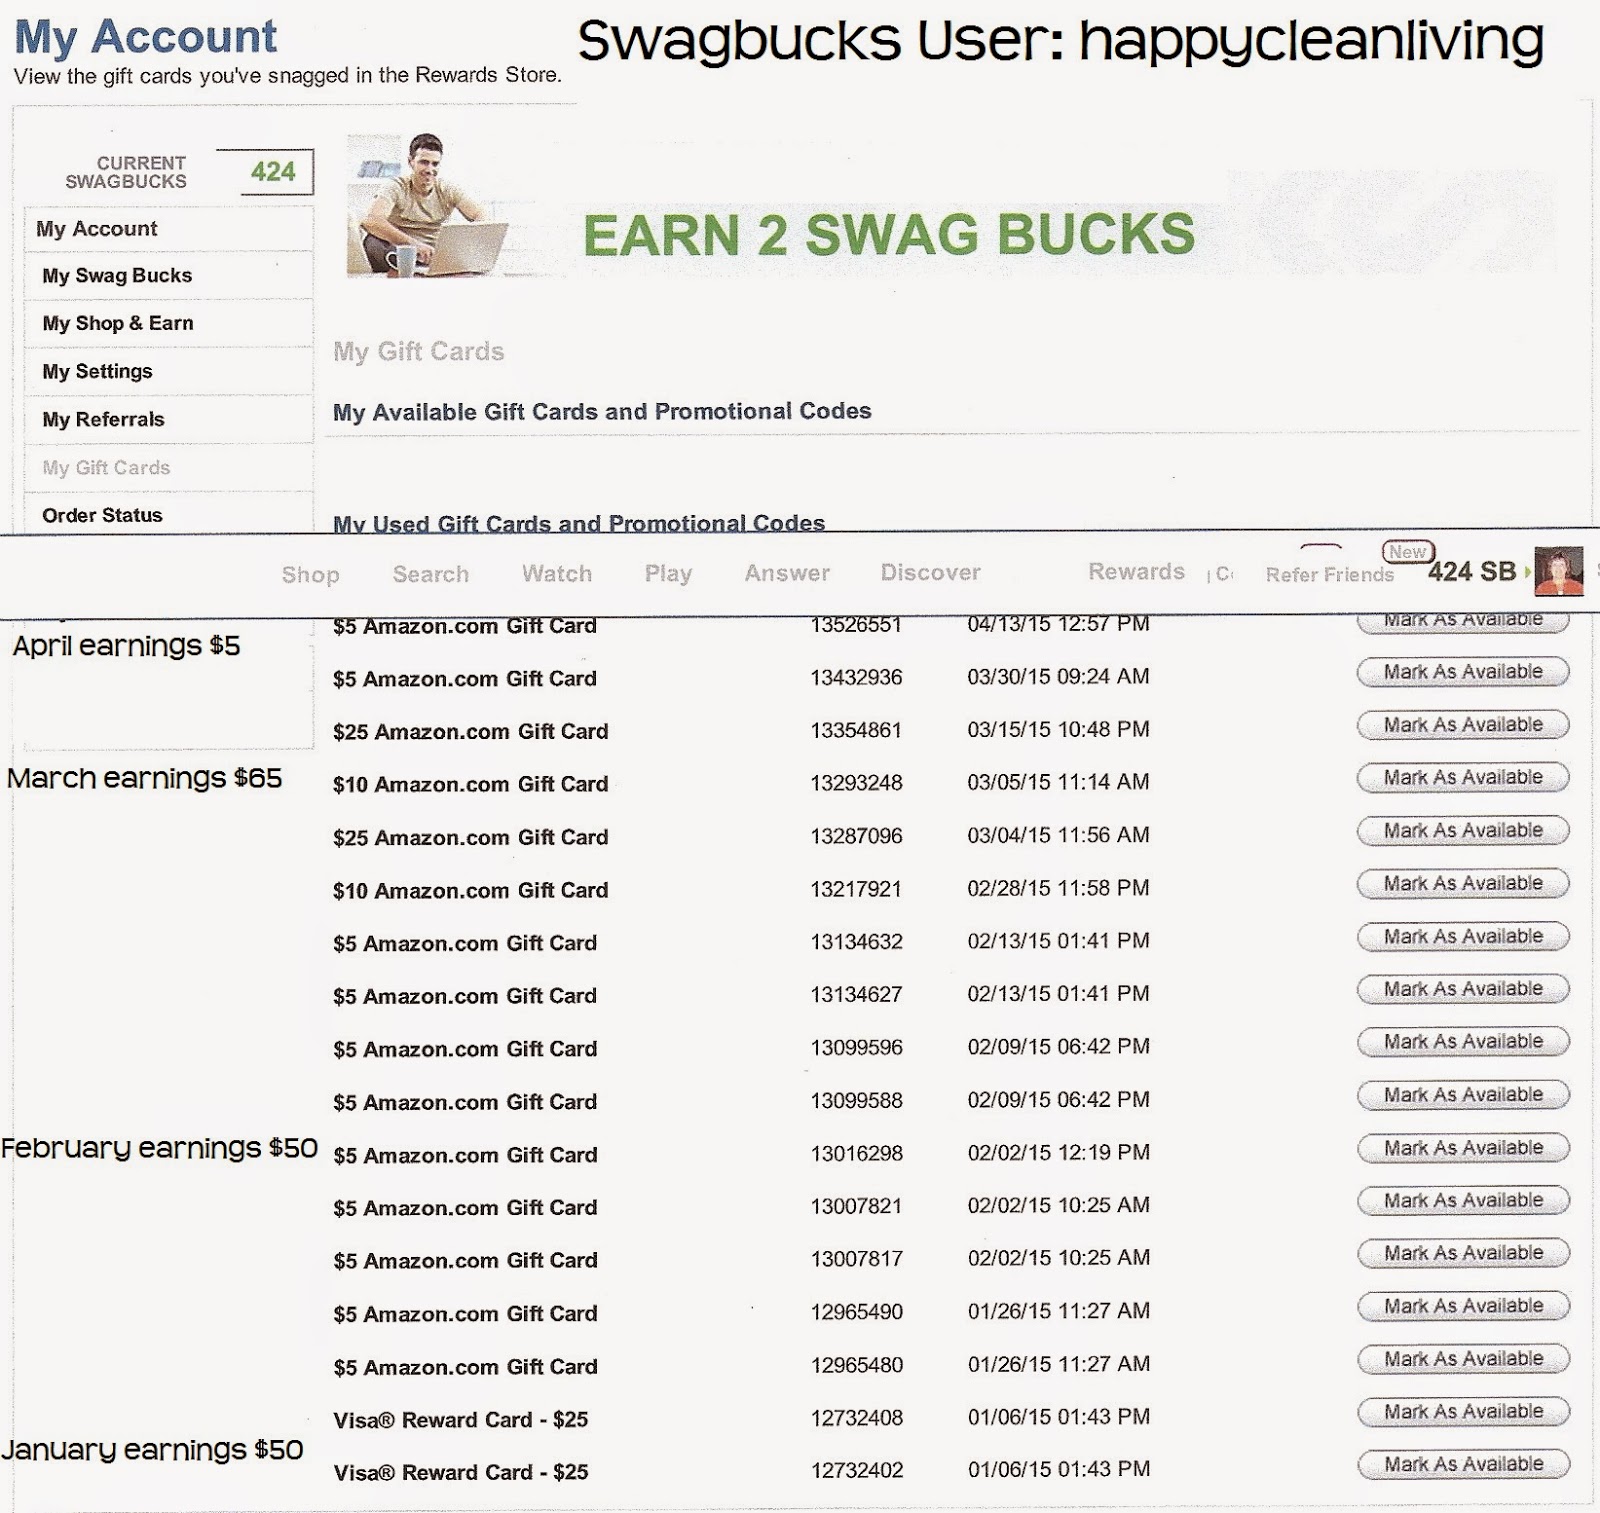The image size is (1600, 1513).
Task: Click order number 13354861
Action: point(856,731)
